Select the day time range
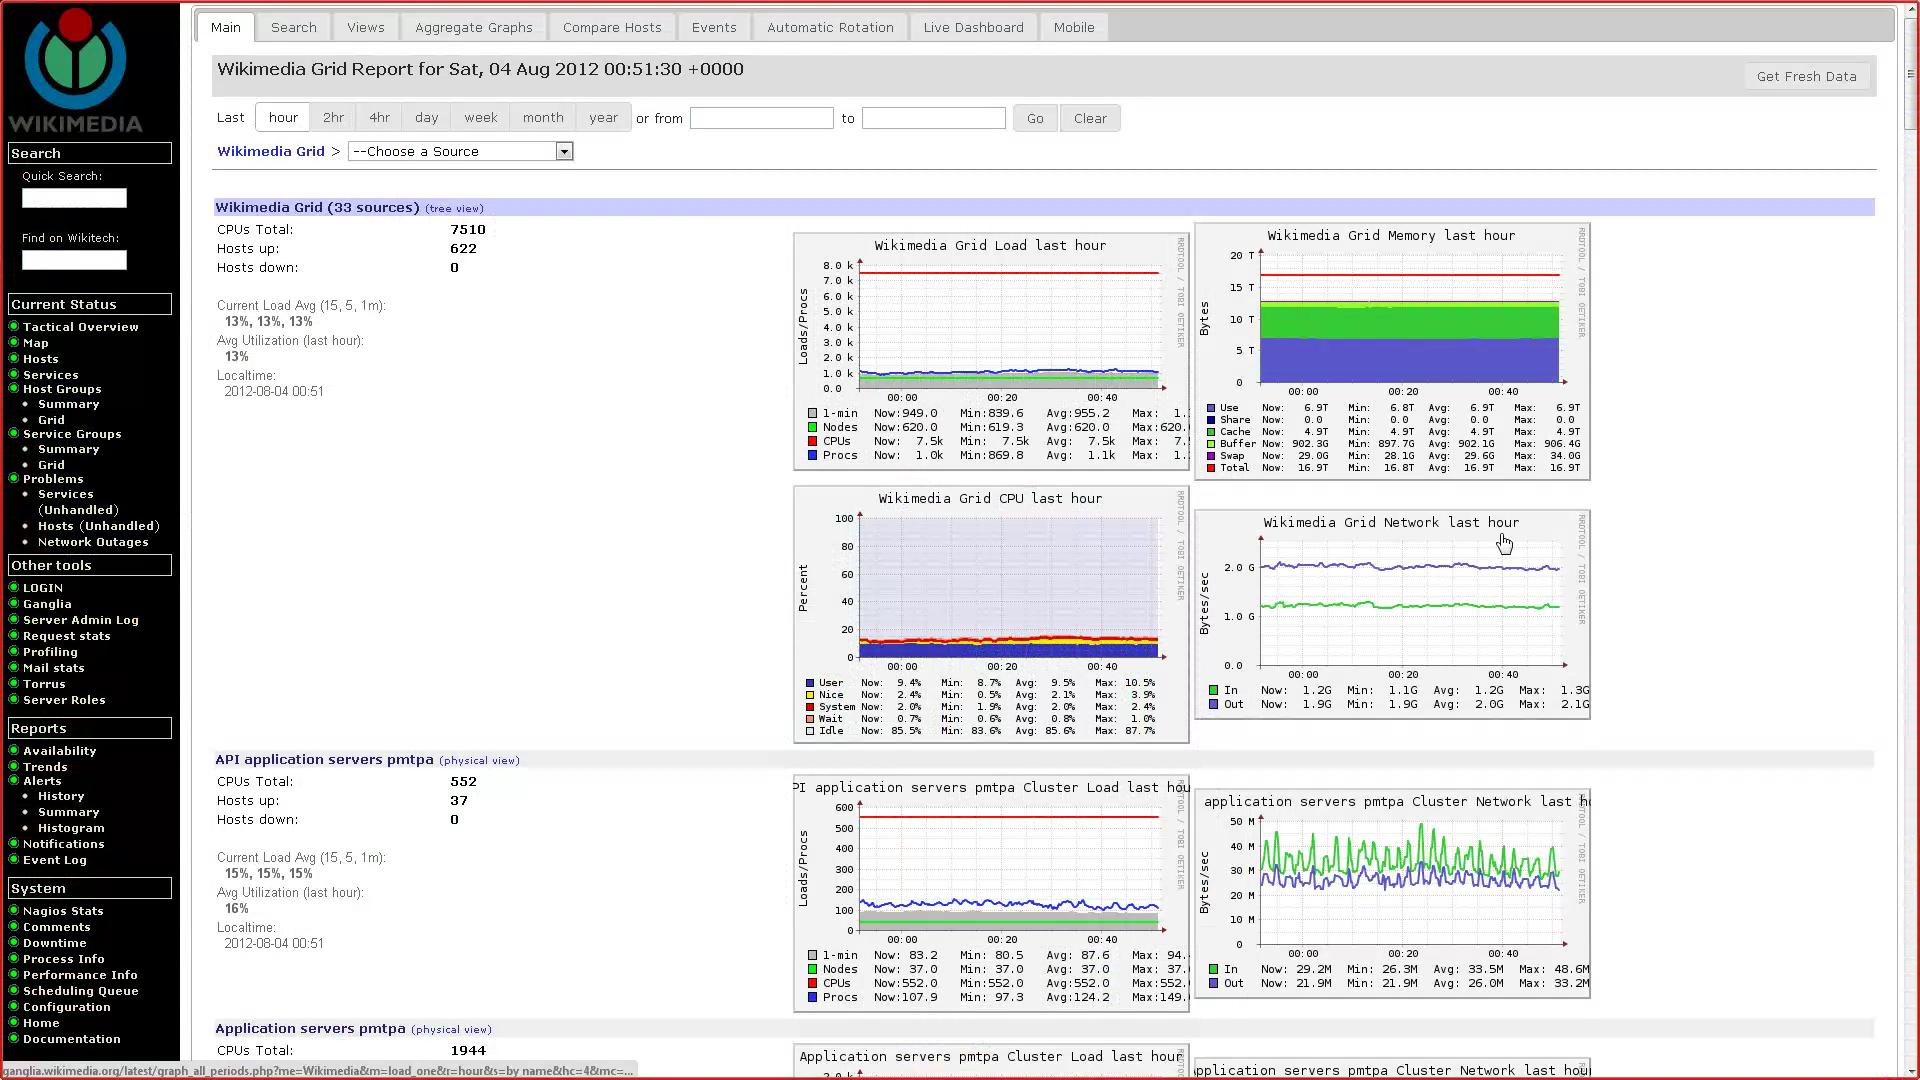The height and width of the screenshot is (1080, 1920). (426, 117)
